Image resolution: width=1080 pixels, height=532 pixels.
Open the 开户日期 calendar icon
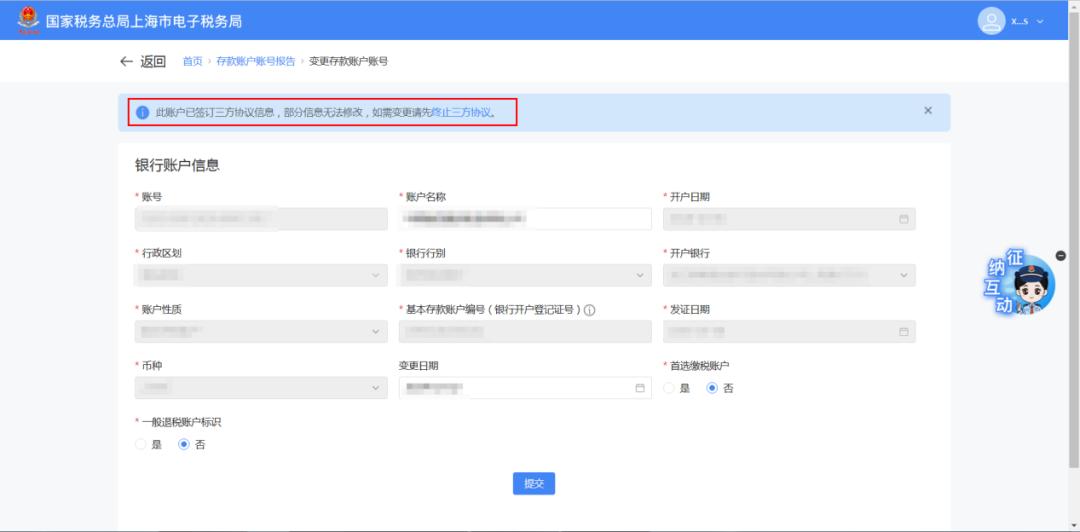tap(904, 219)
